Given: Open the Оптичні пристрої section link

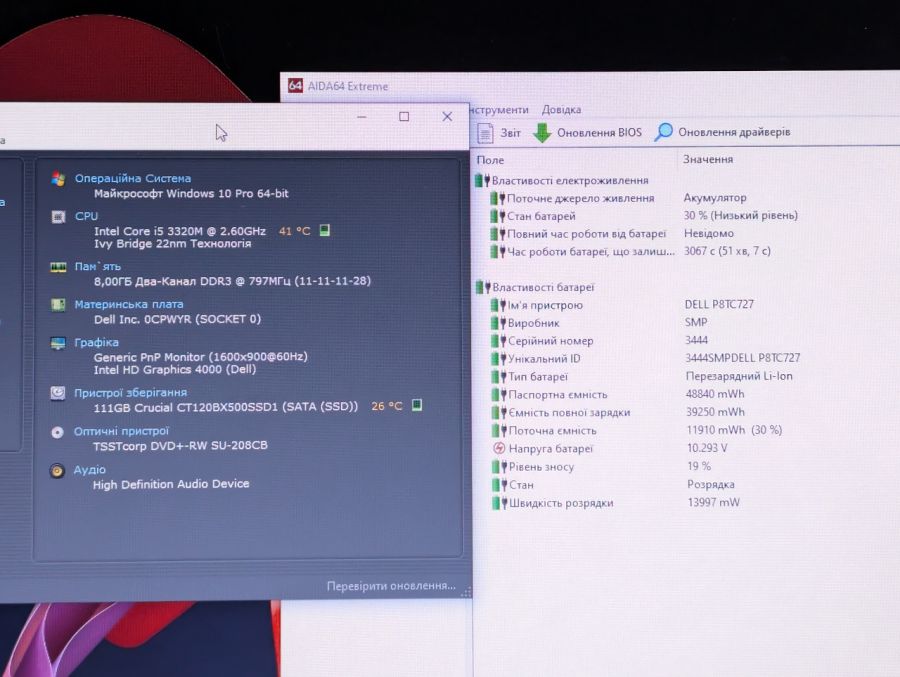Looking at the screenshot, I should coord(121,431).
